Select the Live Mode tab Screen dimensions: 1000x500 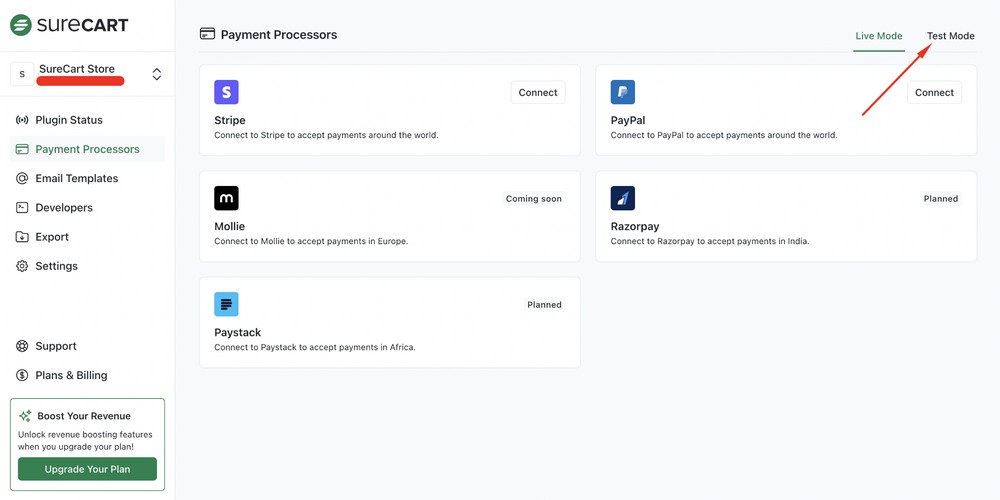coord(878,36)
